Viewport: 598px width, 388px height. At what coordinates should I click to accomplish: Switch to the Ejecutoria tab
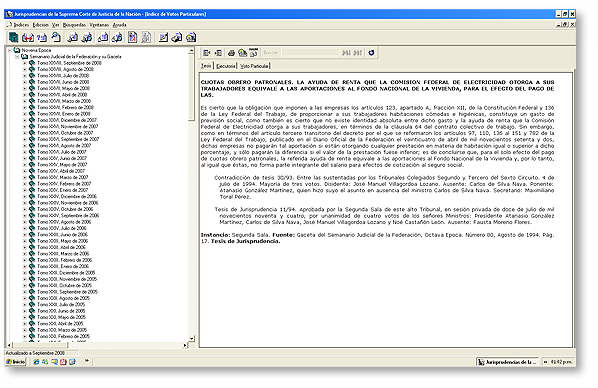[x=225, y=66]
